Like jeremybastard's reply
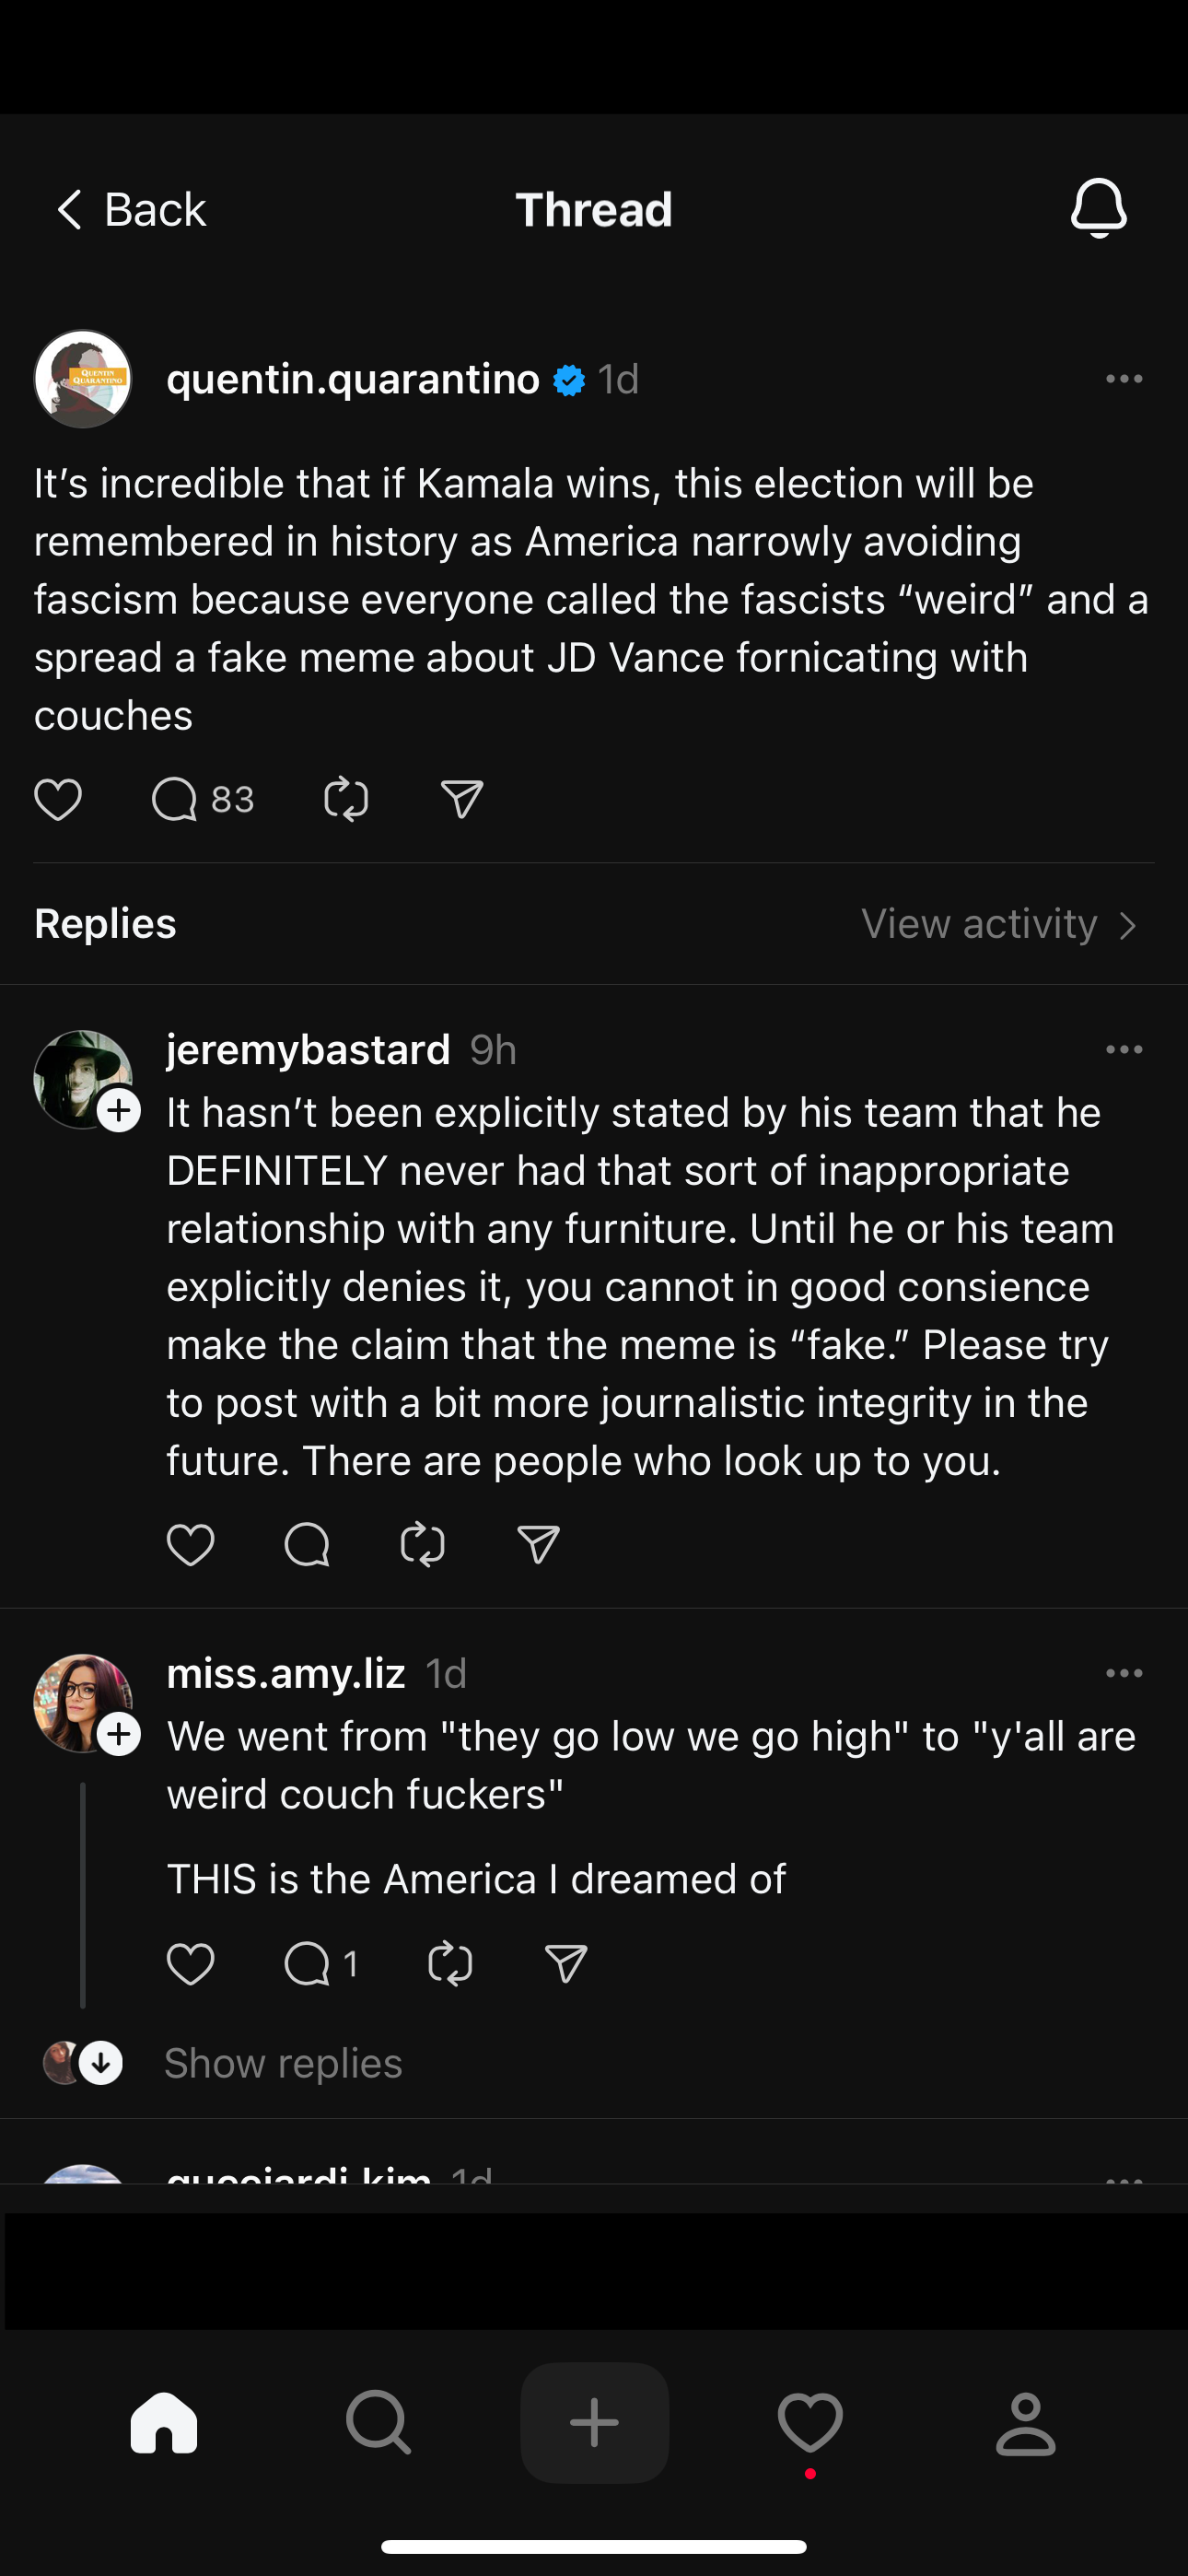The width and height of the screenshot is (1188, 2576). point(190,1544)
